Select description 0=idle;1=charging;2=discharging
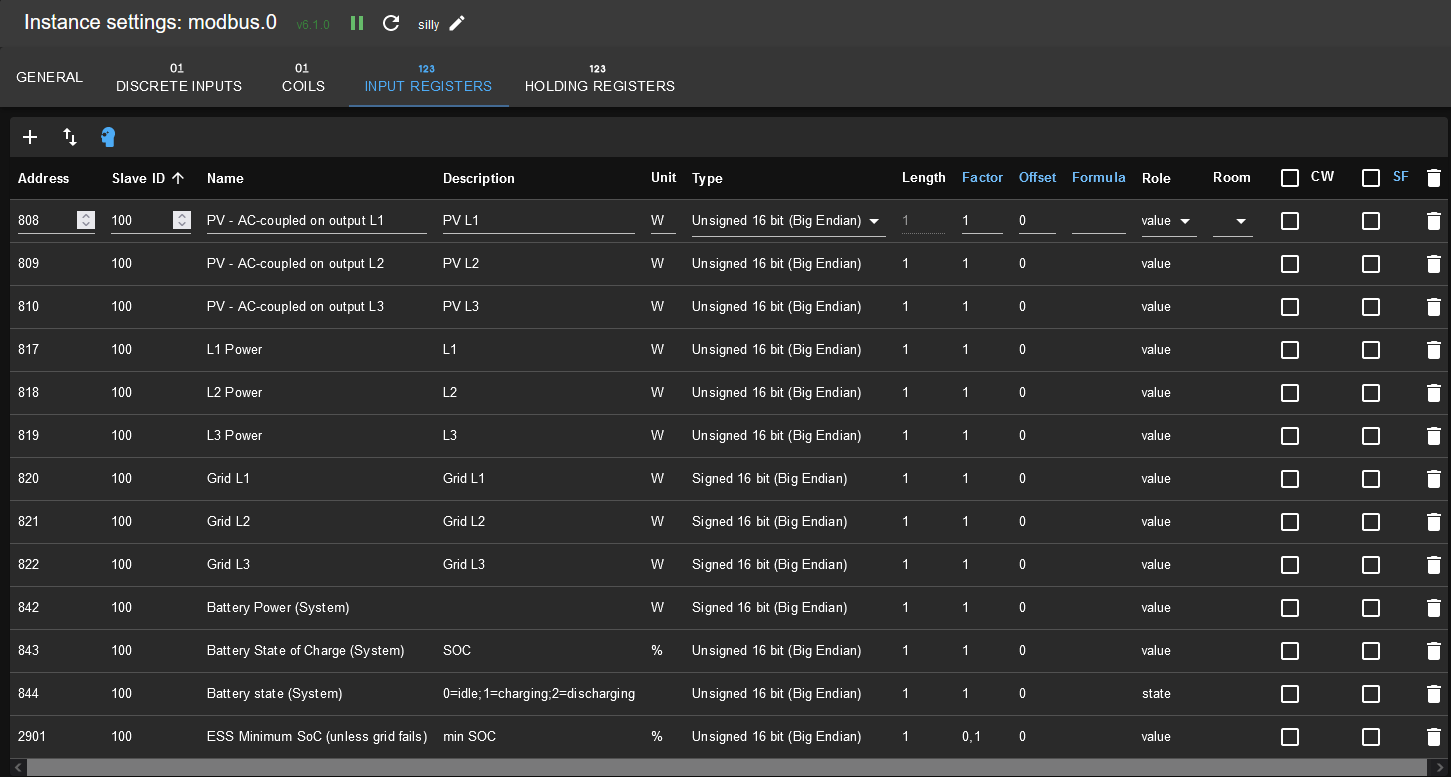Screen dimensions: 1451x777 [x=539, y=694]
